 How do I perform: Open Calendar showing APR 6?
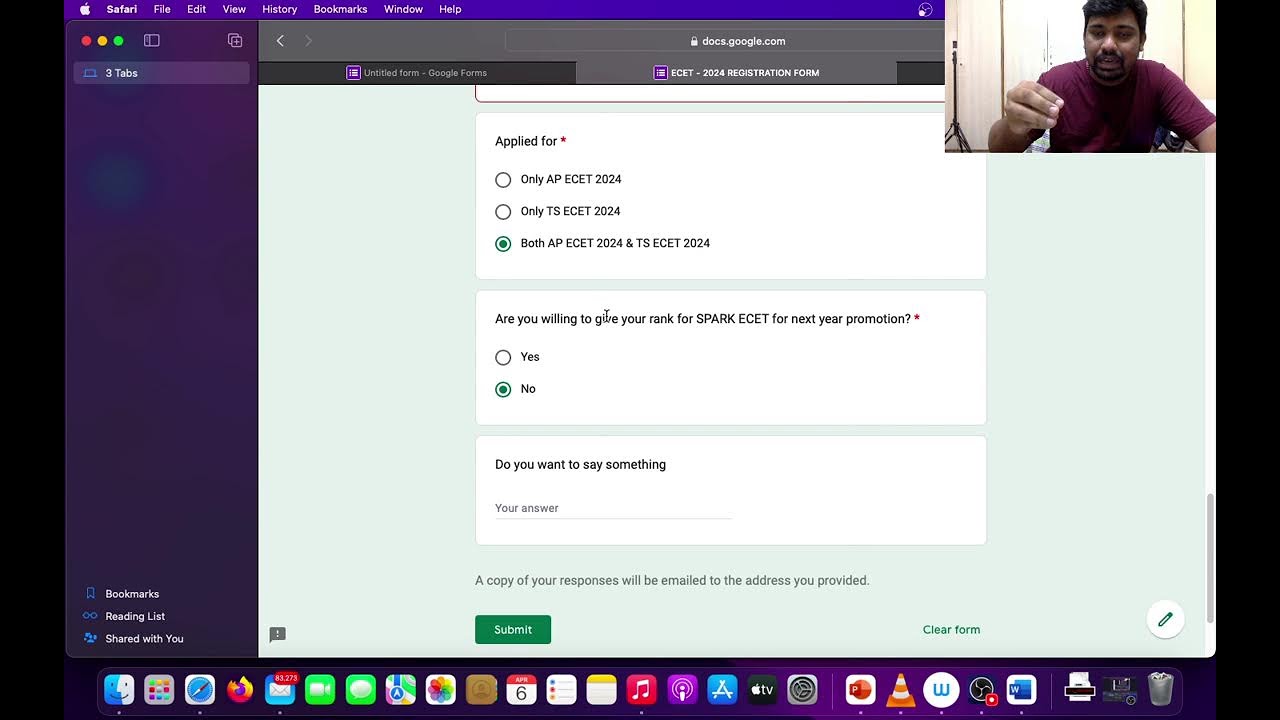click(521, 689)
